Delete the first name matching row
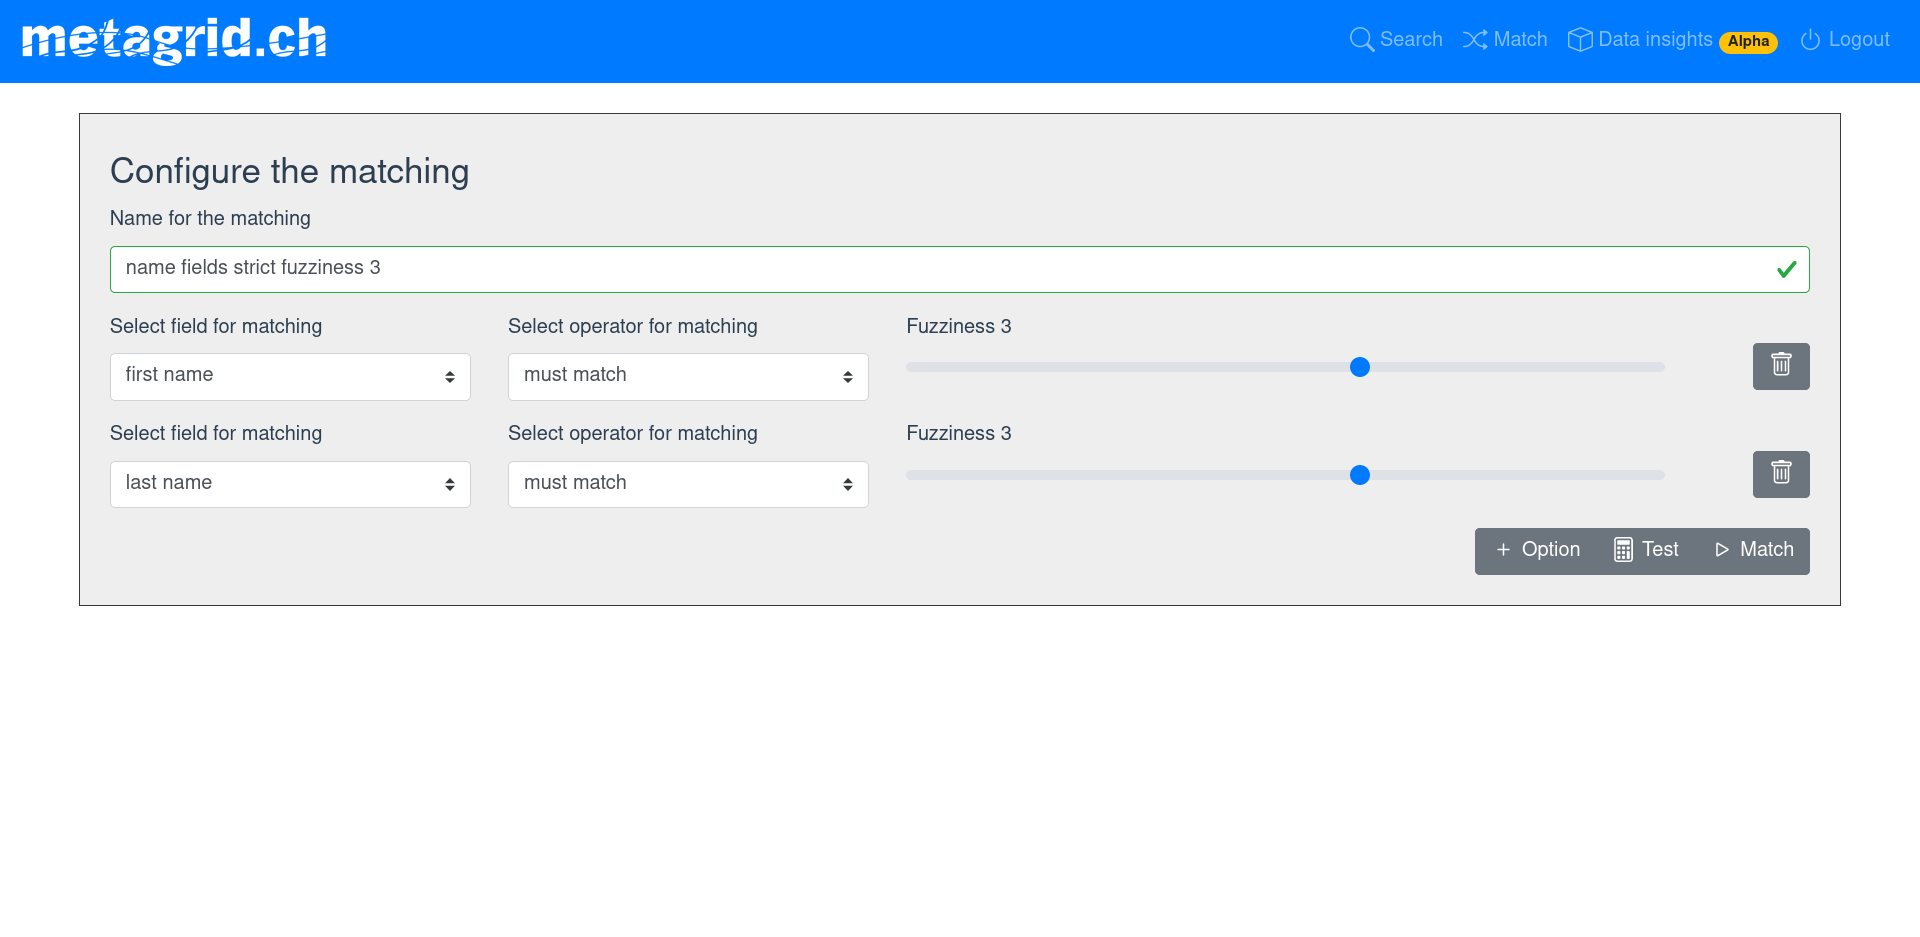Image resolution: width=1920 pixels, height=937 pixels. (1780, 366)
